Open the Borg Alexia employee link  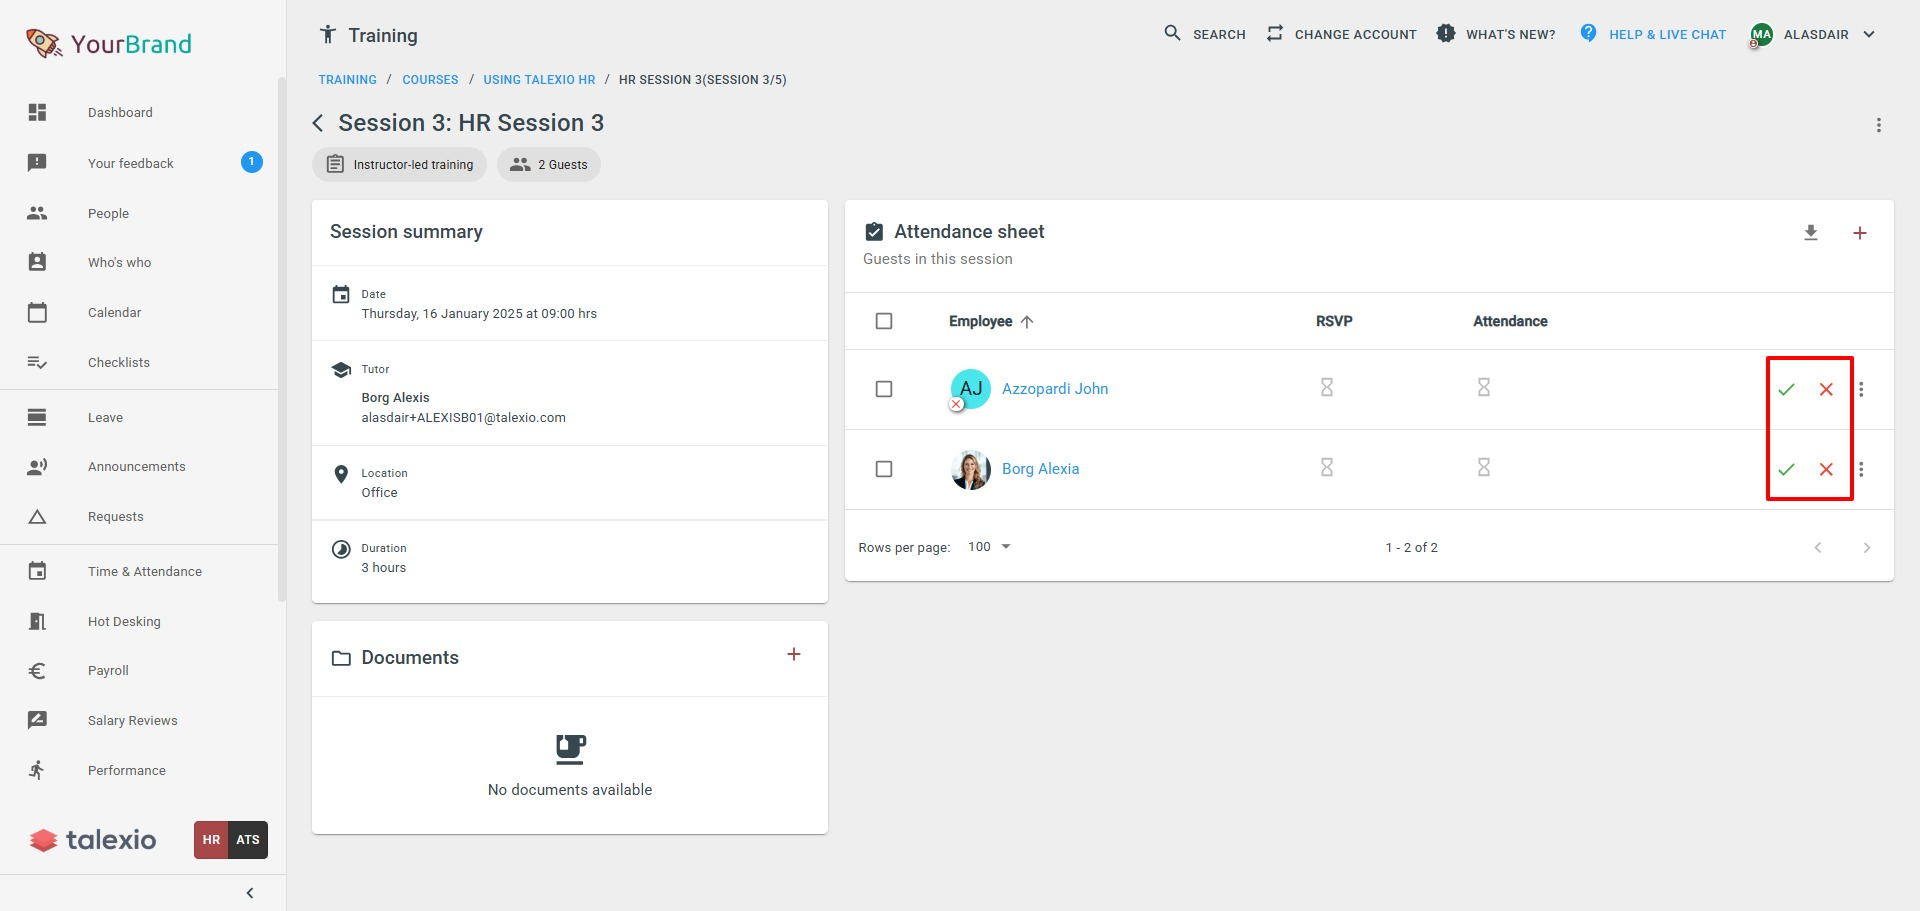point(1040,469)
